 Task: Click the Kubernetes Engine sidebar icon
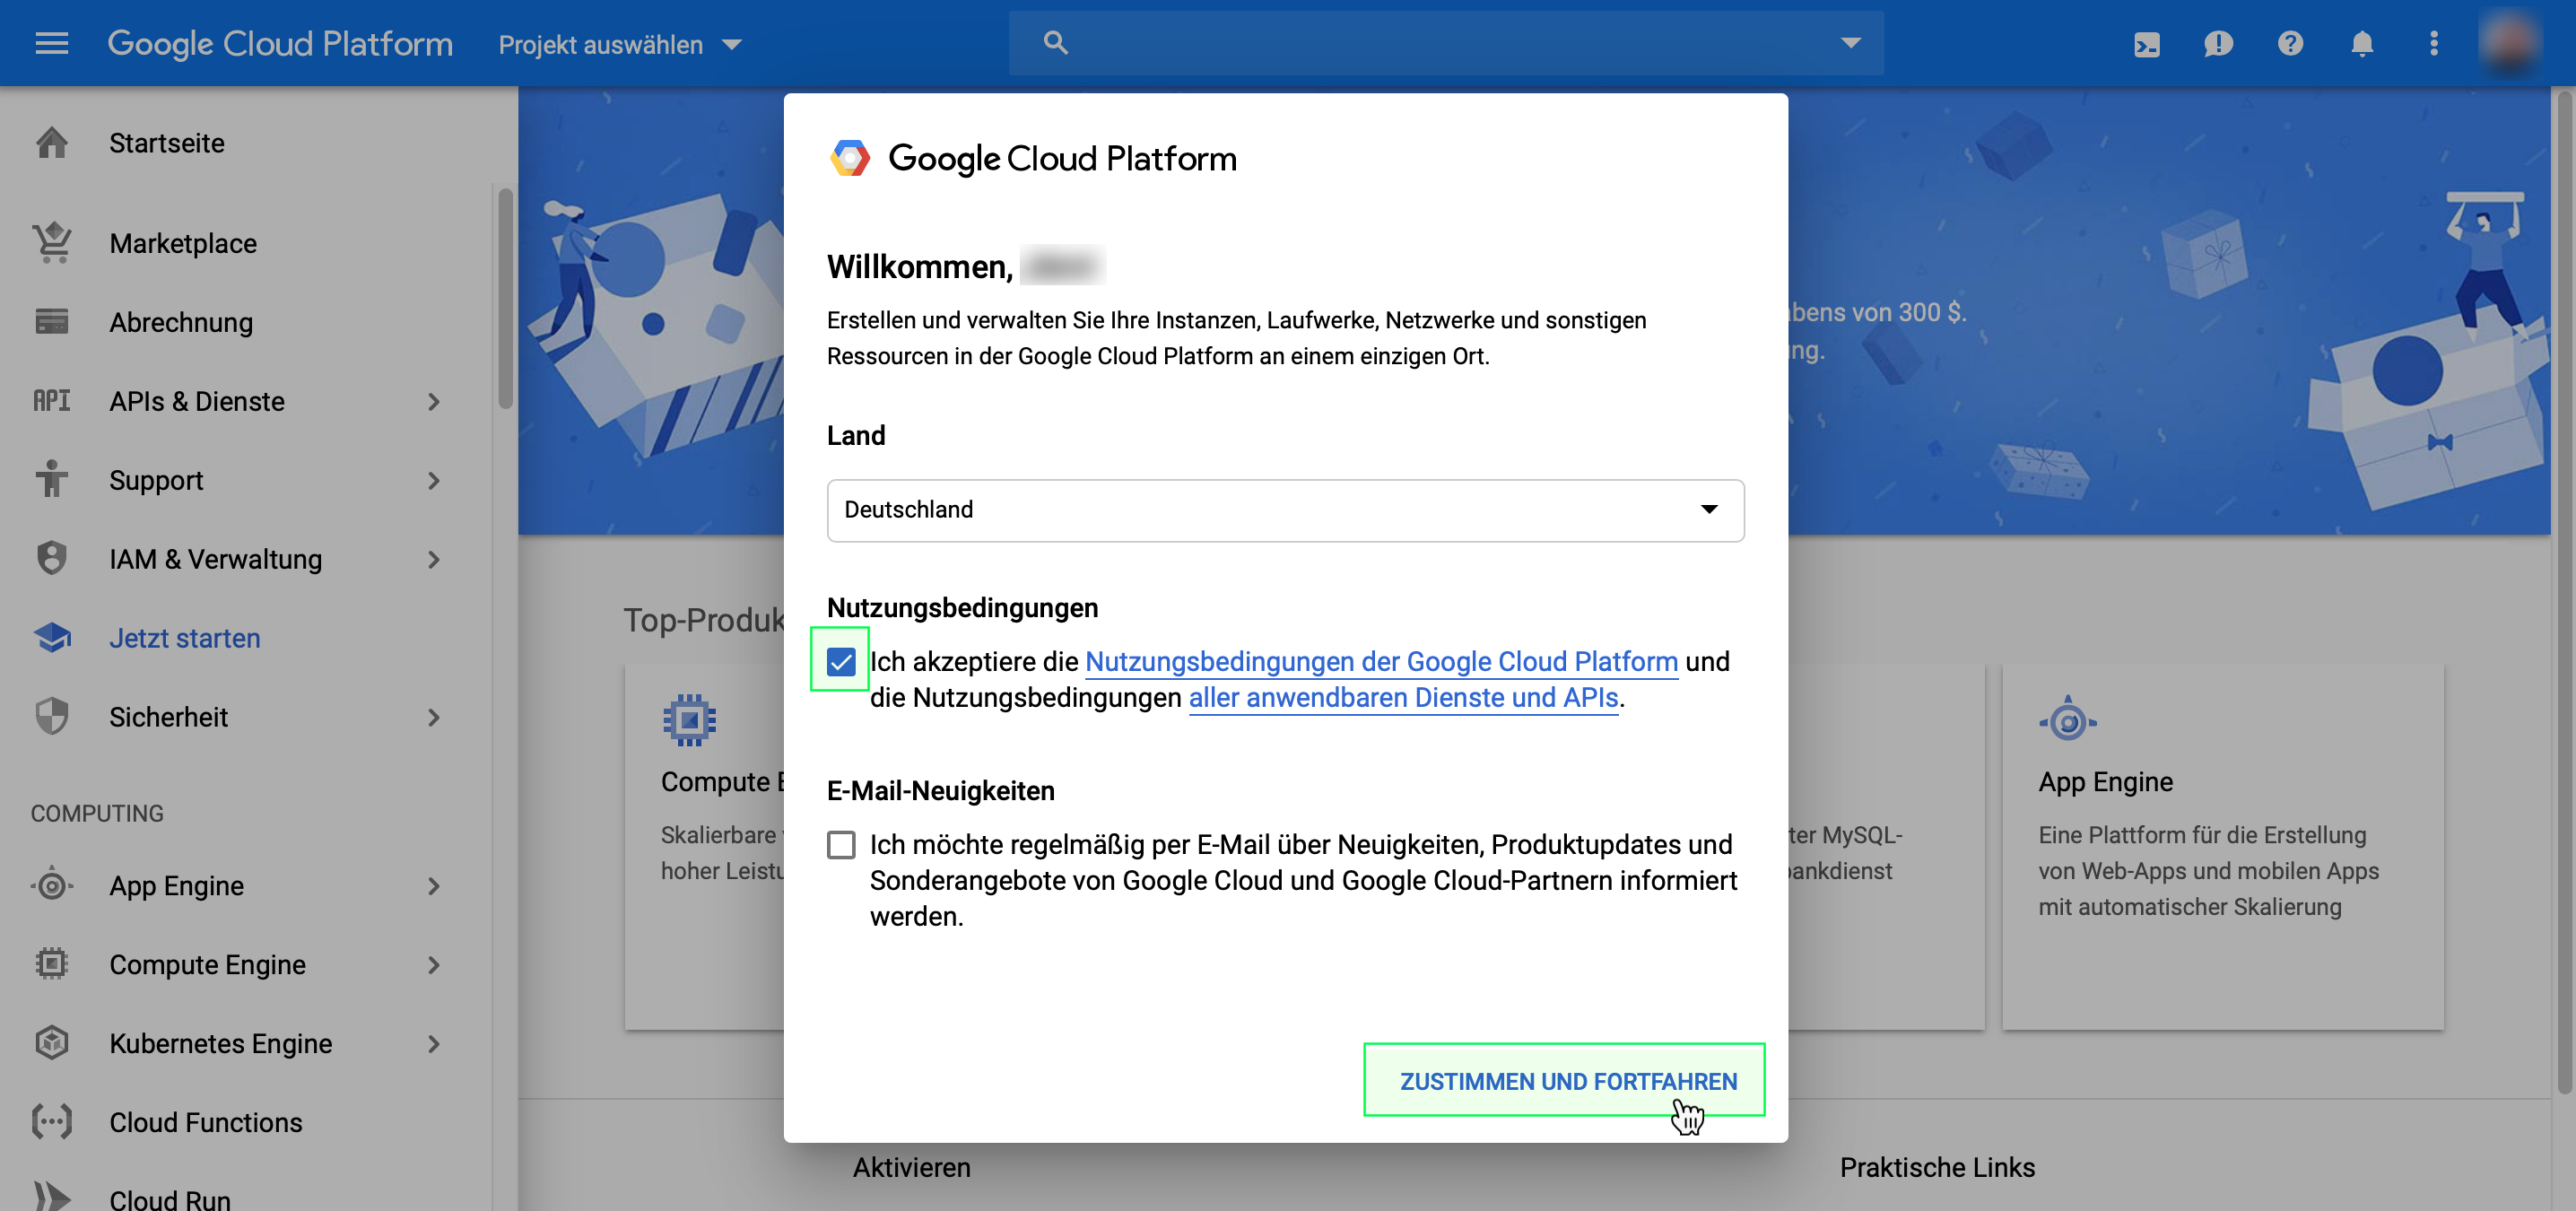(x=52, y=1043)
